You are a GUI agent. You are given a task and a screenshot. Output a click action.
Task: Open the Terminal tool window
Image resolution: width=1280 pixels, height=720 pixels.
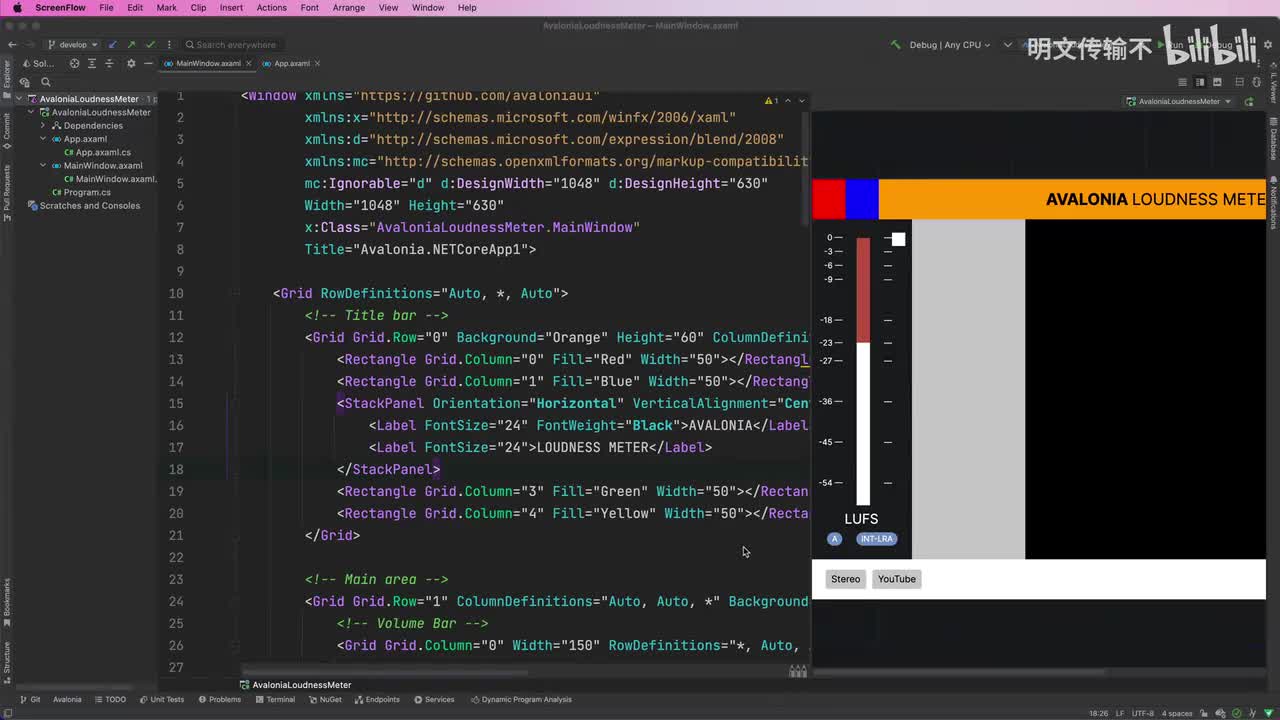[x=275, y=699]
